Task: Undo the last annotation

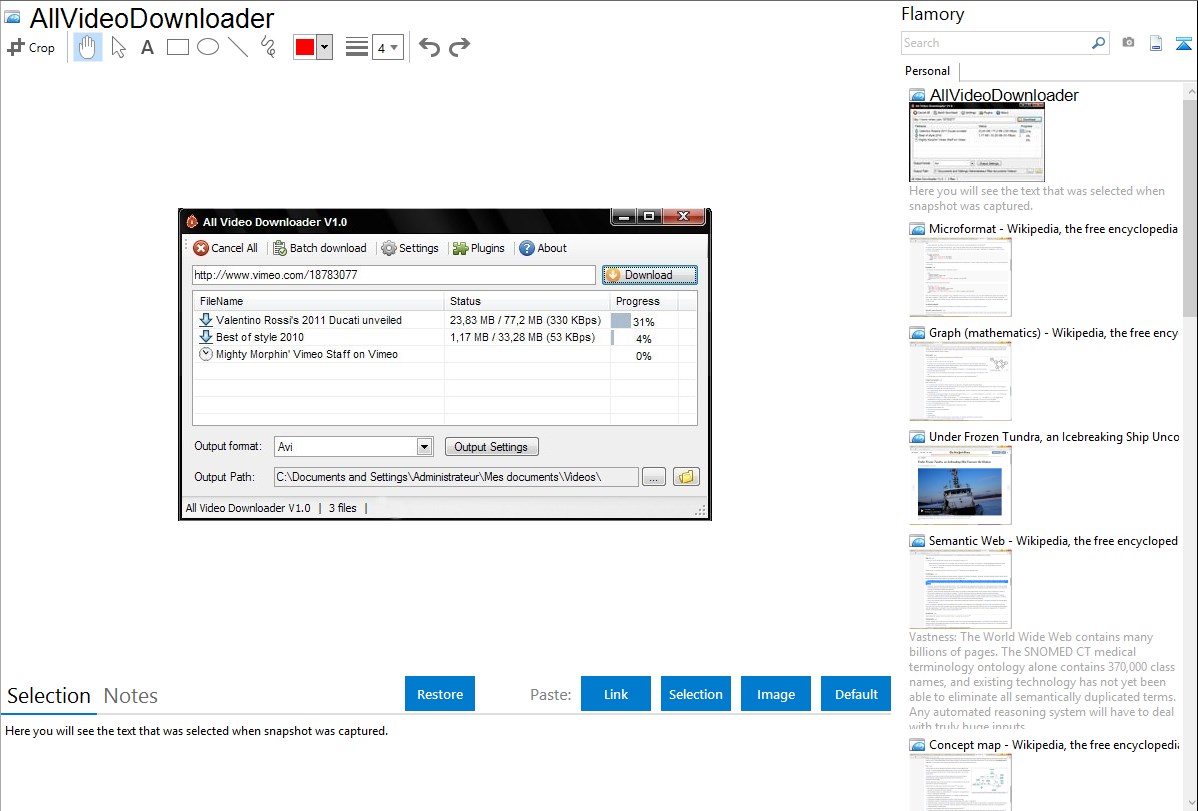Action: click(x=429, y=47)
